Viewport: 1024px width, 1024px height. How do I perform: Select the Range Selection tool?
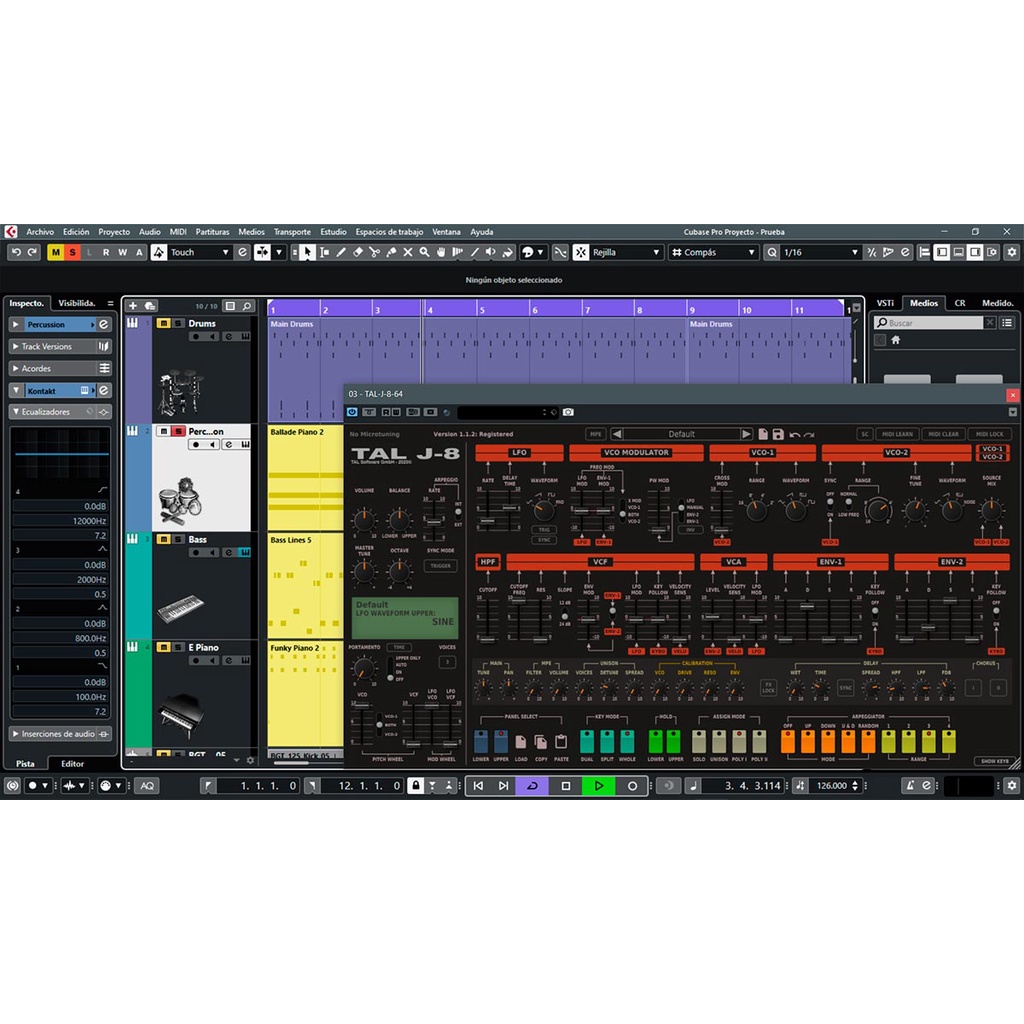(x=324, y=252)
